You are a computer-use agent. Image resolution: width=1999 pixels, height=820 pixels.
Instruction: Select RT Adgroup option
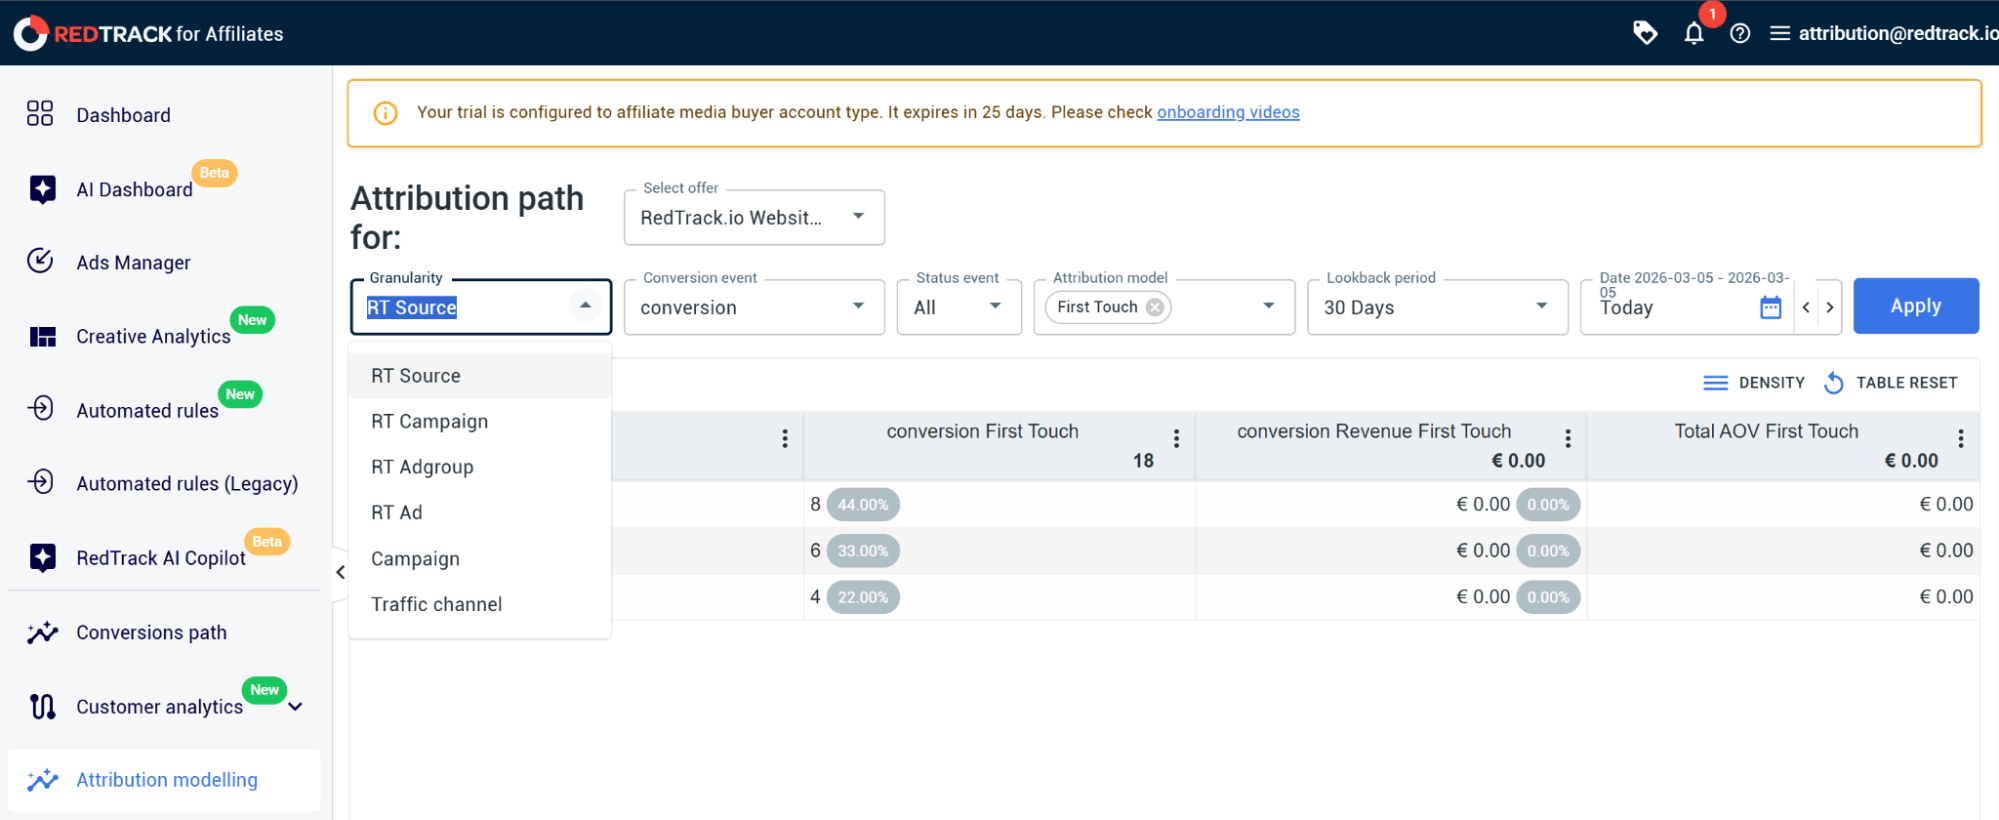pos(479,467)
